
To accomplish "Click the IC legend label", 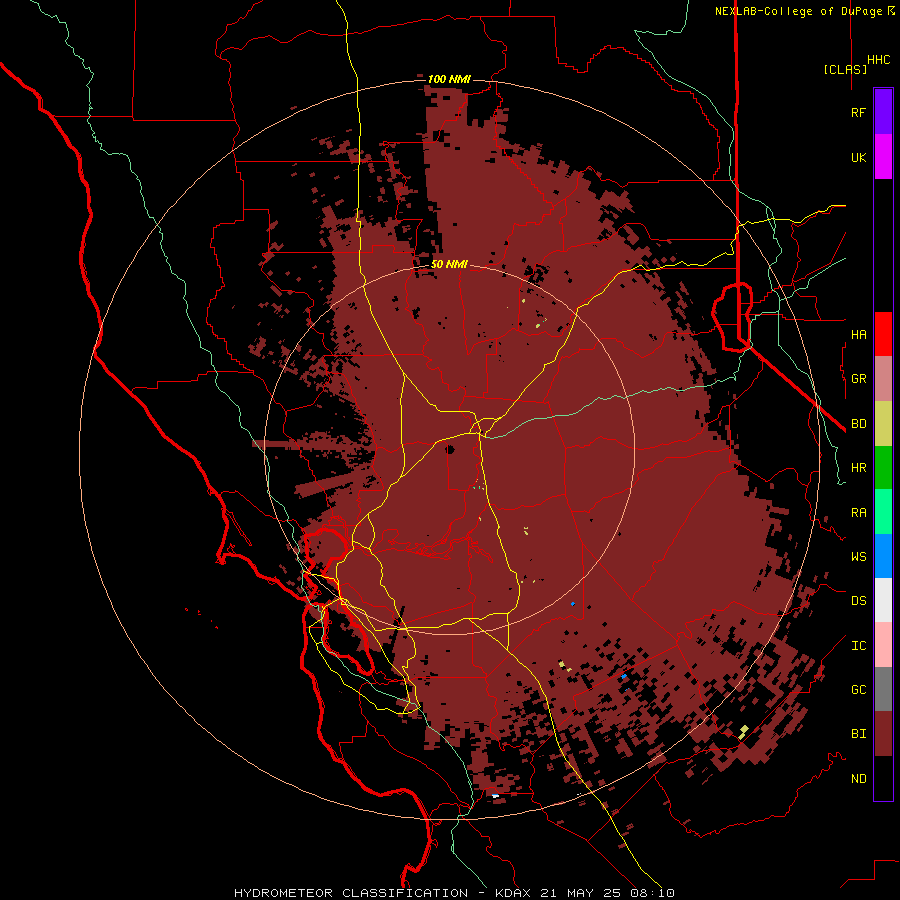I will (x=858, y=645).
